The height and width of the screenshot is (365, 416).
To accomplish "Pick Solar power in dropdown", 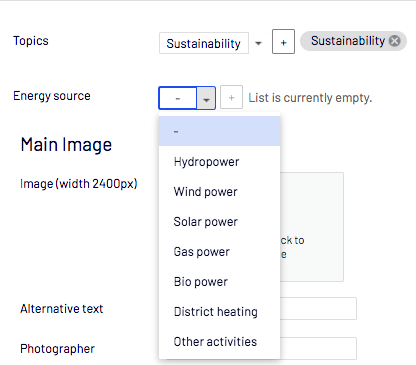I will tap(219, 222).
